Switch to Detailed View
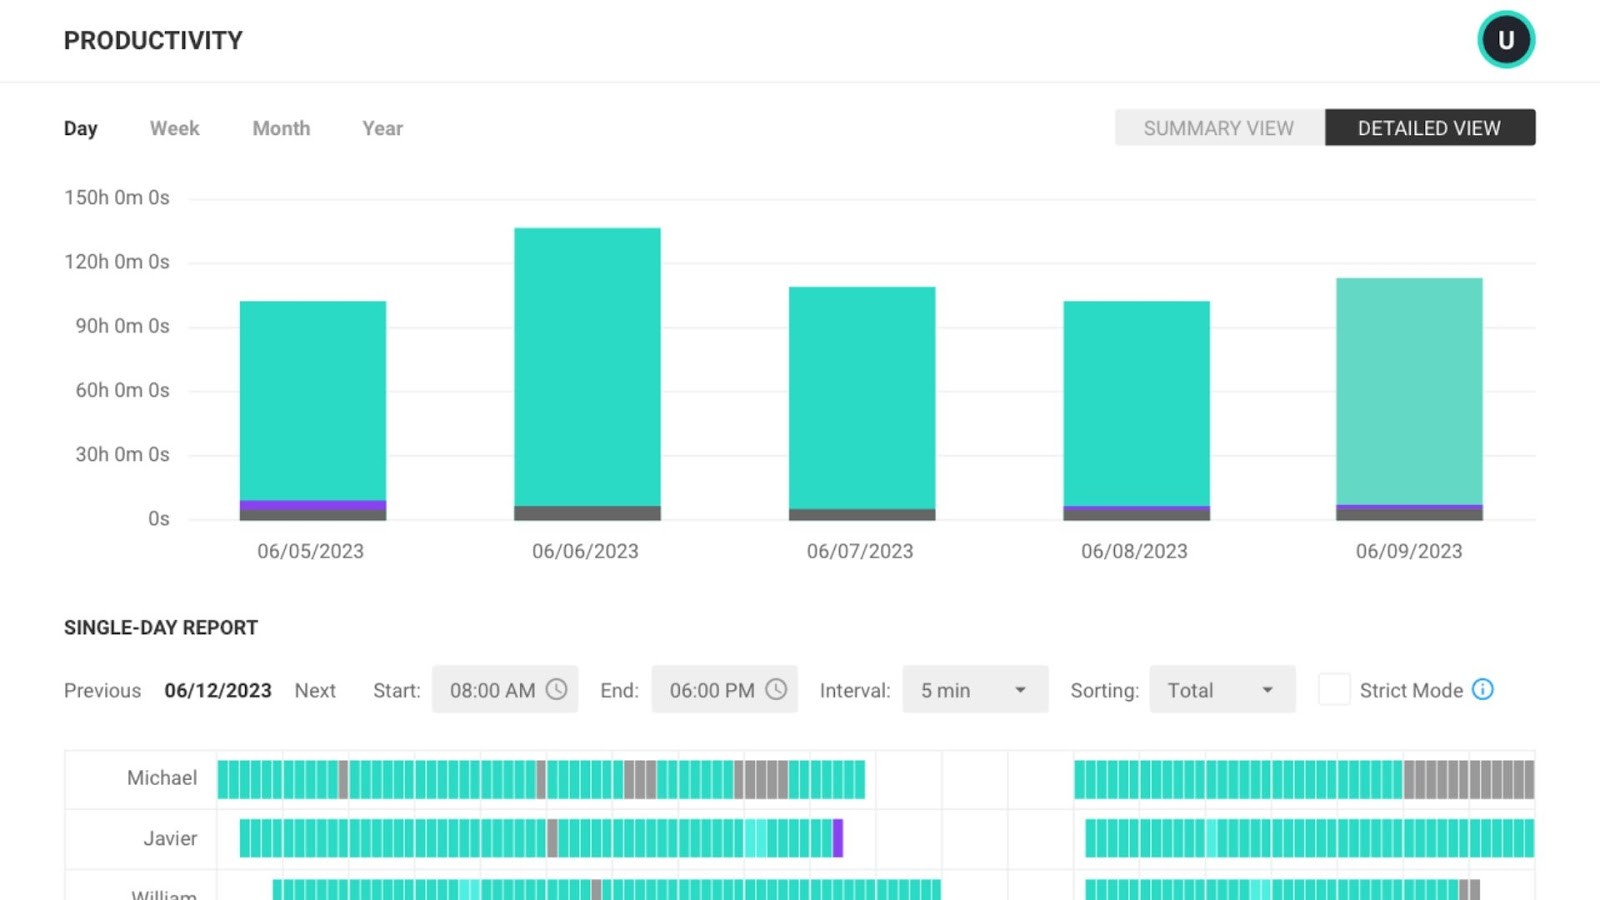 pos(1430,128)
